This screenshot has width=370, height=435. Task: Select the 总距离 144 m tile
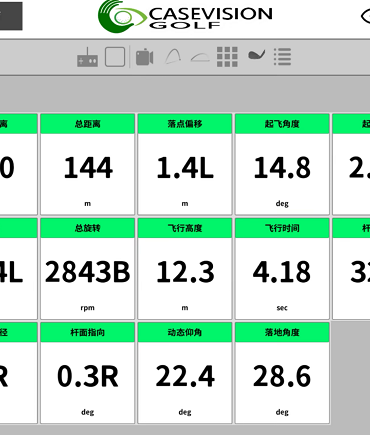(88, 164)
